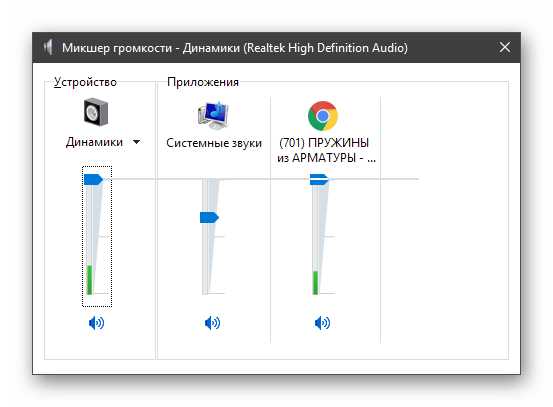Click the Системные звуки label
The height and width of the screenshot is (407, 553).
pyautogui.click(x=214, y=143)
